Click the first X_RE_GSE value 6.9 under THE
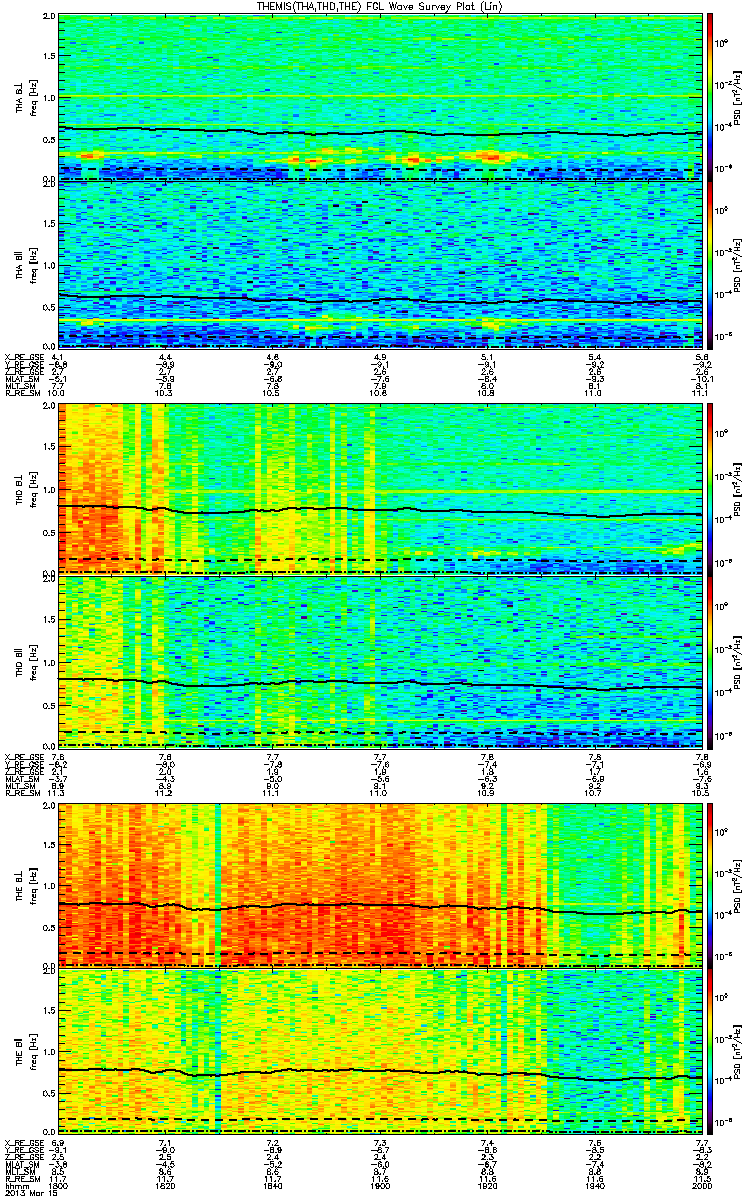This screenshot has height=1200, width=750. [58, 1142]
